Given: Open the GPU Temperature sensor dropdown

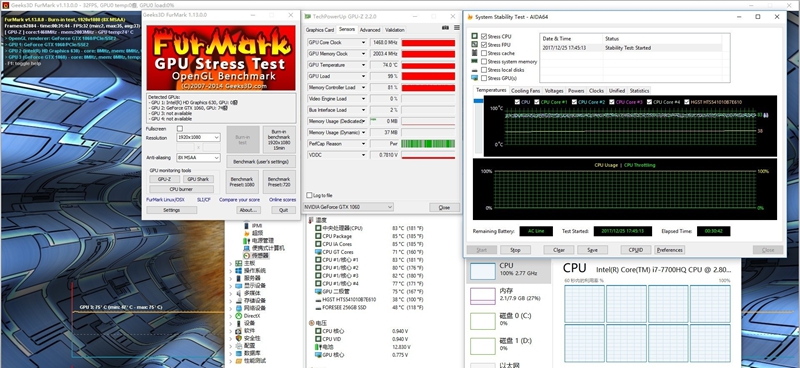Looking at the screenshot, I should click(363, 65).
